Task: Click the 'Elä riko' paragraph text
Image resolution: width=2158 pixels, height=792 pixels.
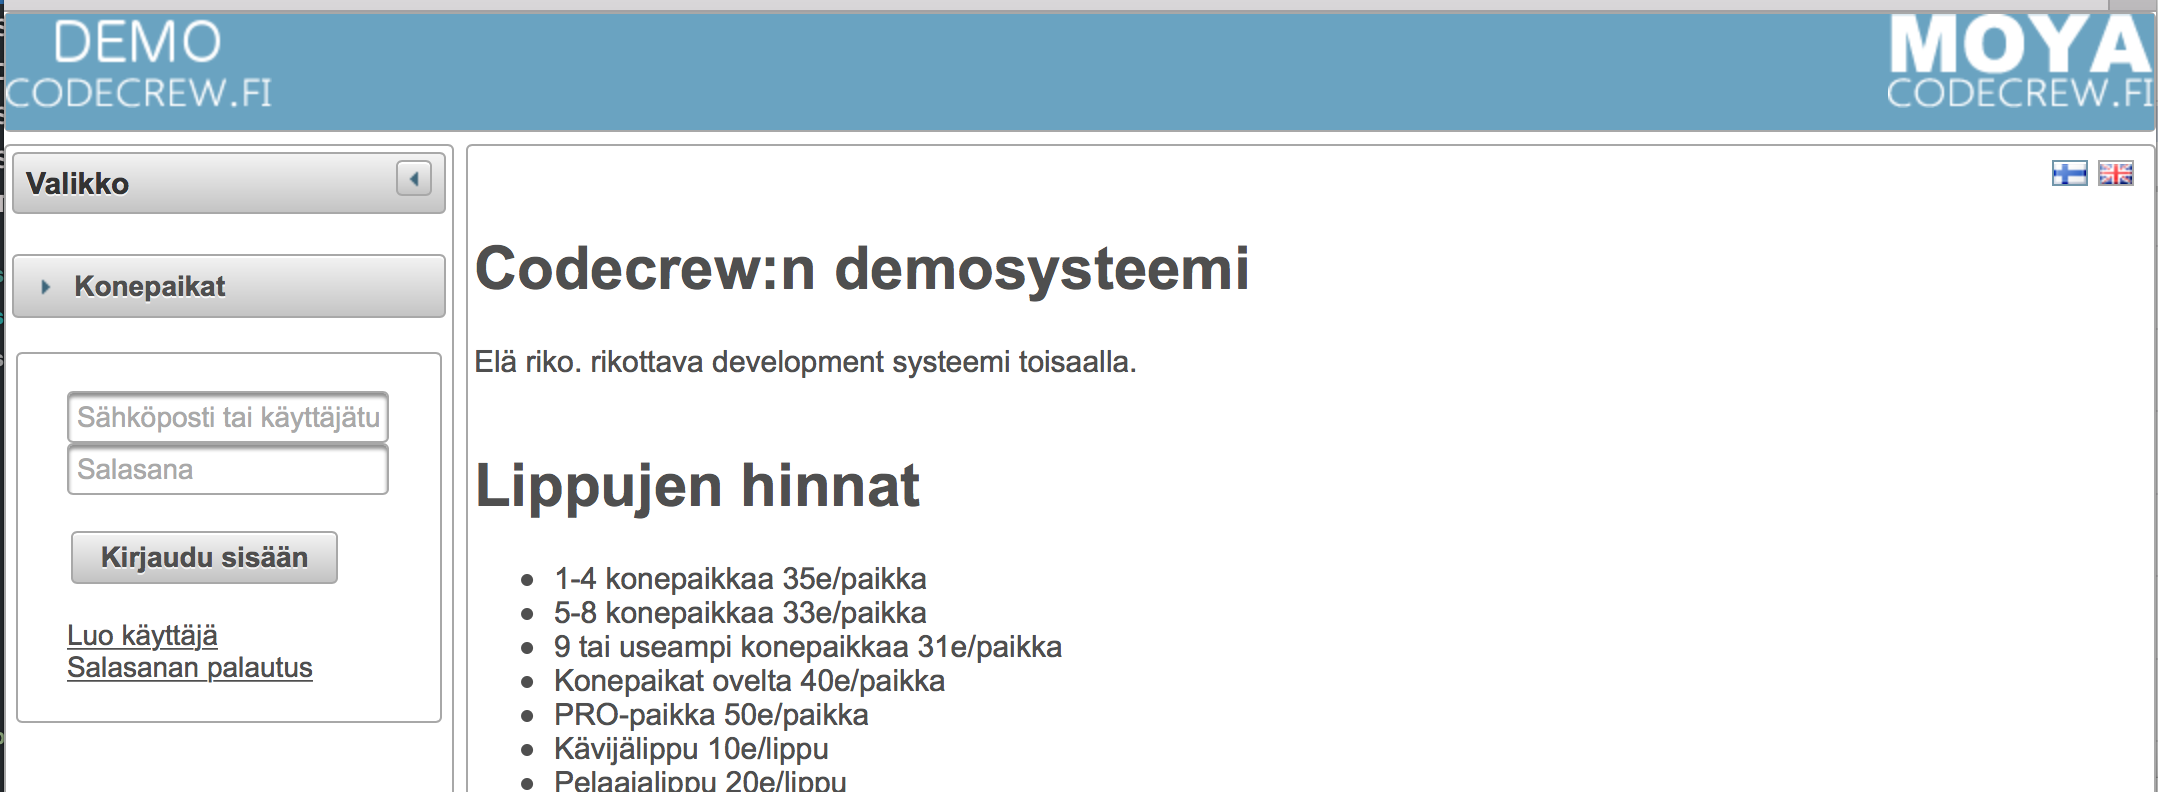Action: coord(805,362)
